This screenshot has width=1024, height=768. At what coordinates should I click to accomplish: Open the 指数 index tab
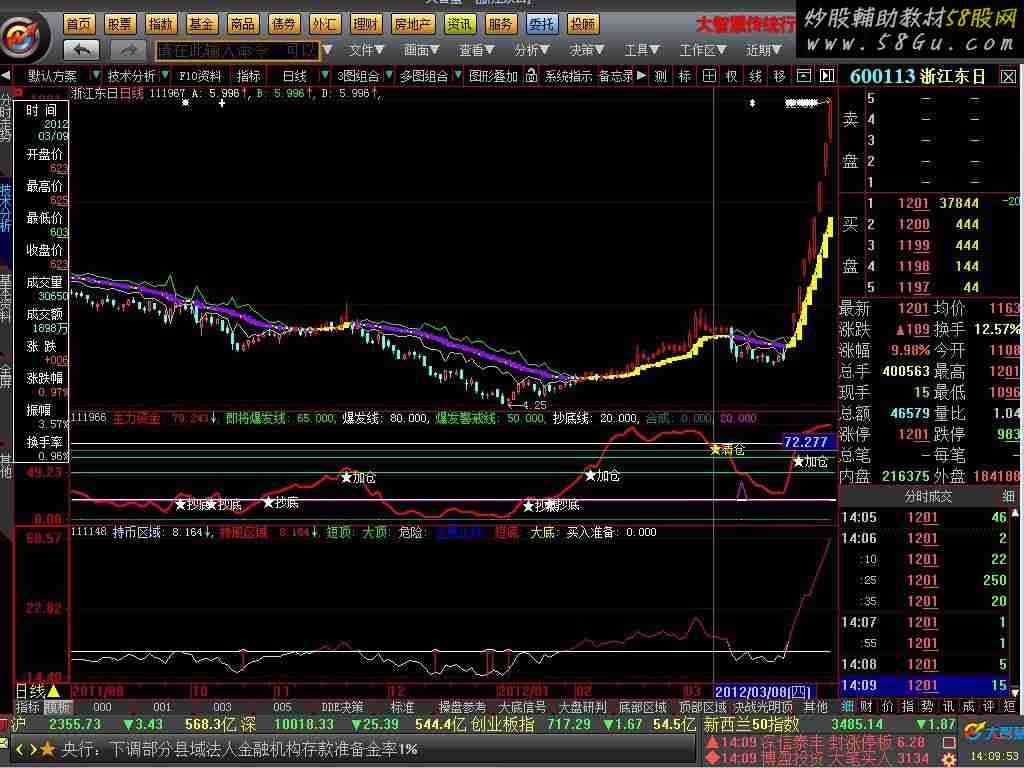coord(161,25)
